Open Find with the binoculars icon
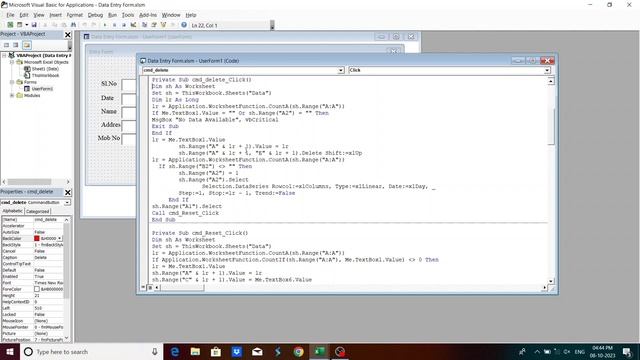Screen dimensions: 640x360 pos(73,25)
